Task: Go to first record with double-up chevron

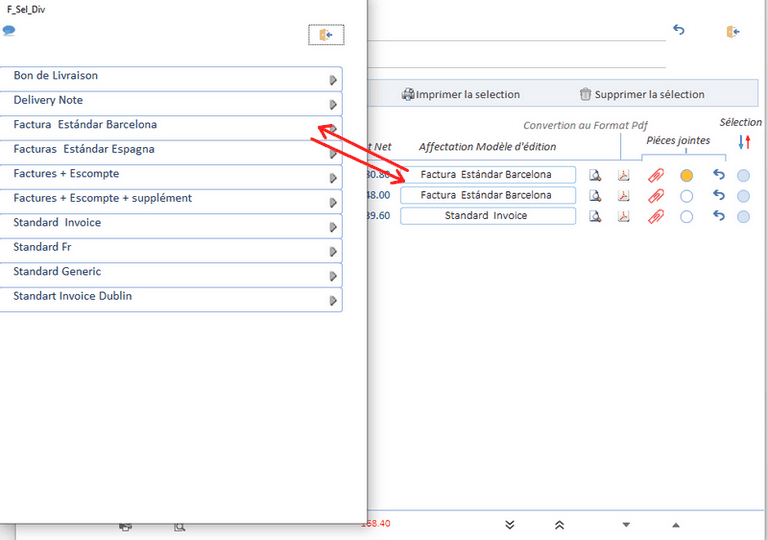Action: coord(559,525)
